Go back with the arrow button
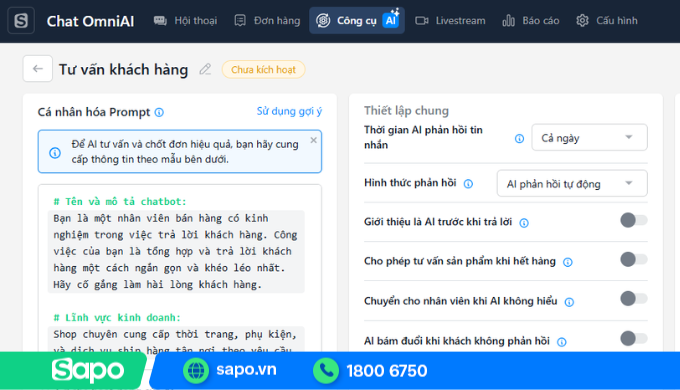Viewport: 680px width, 390px height. [38, 69]
